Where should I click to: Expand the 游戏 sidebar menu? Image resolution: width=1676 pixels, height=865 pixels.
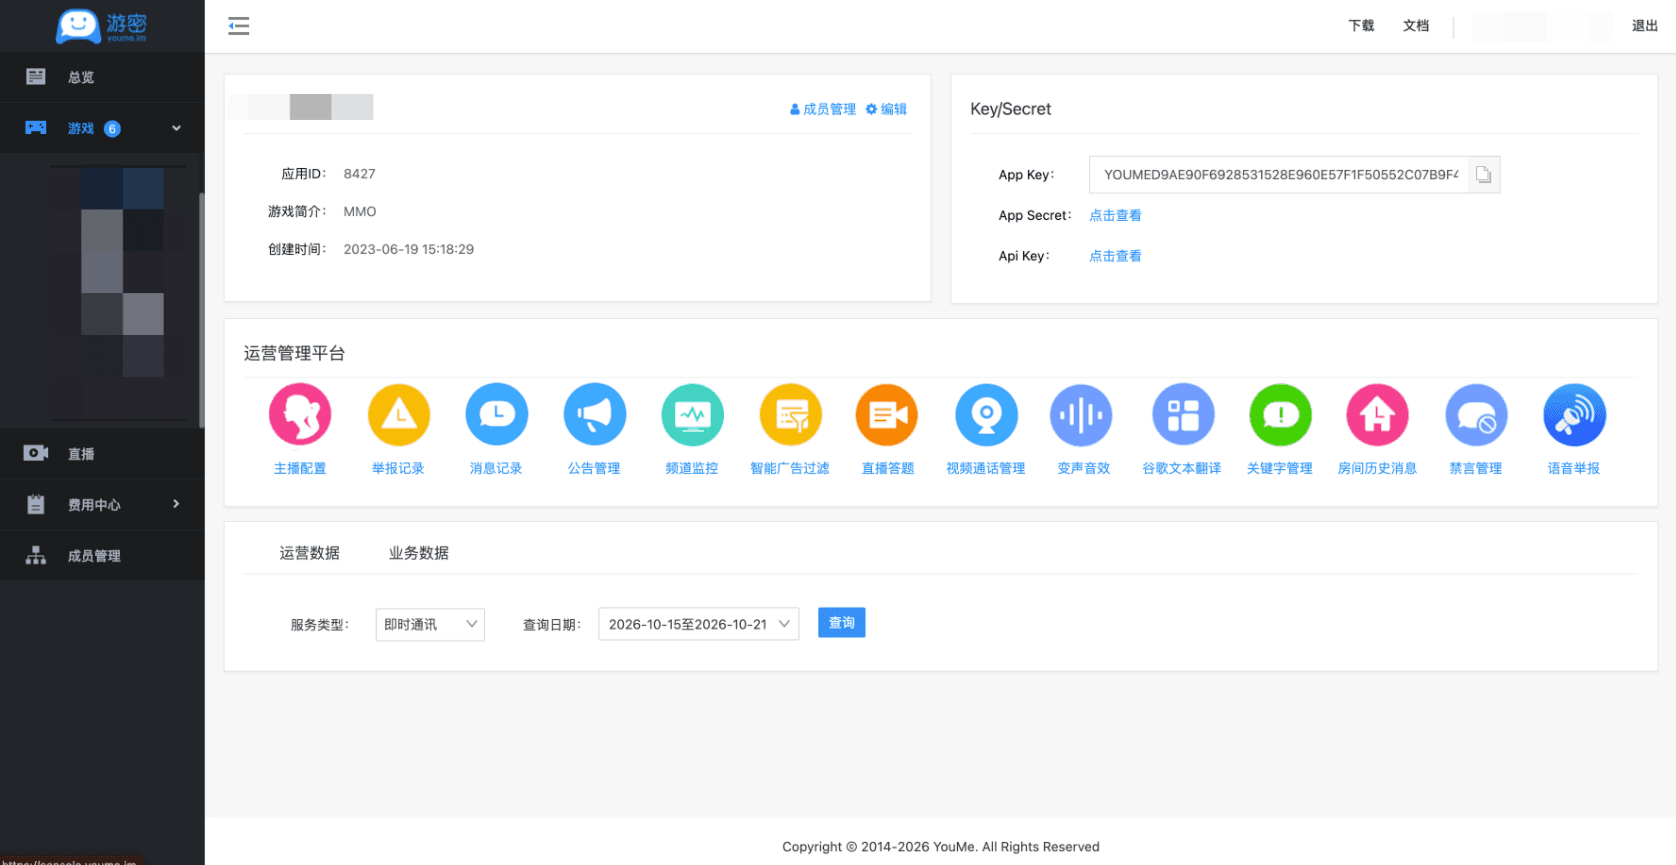[x=102, y=128]
